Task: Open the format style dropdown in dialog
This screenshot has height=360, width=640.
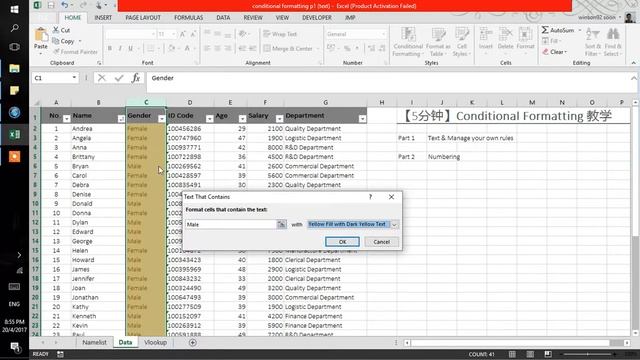Action: click(x=394, y=224)
